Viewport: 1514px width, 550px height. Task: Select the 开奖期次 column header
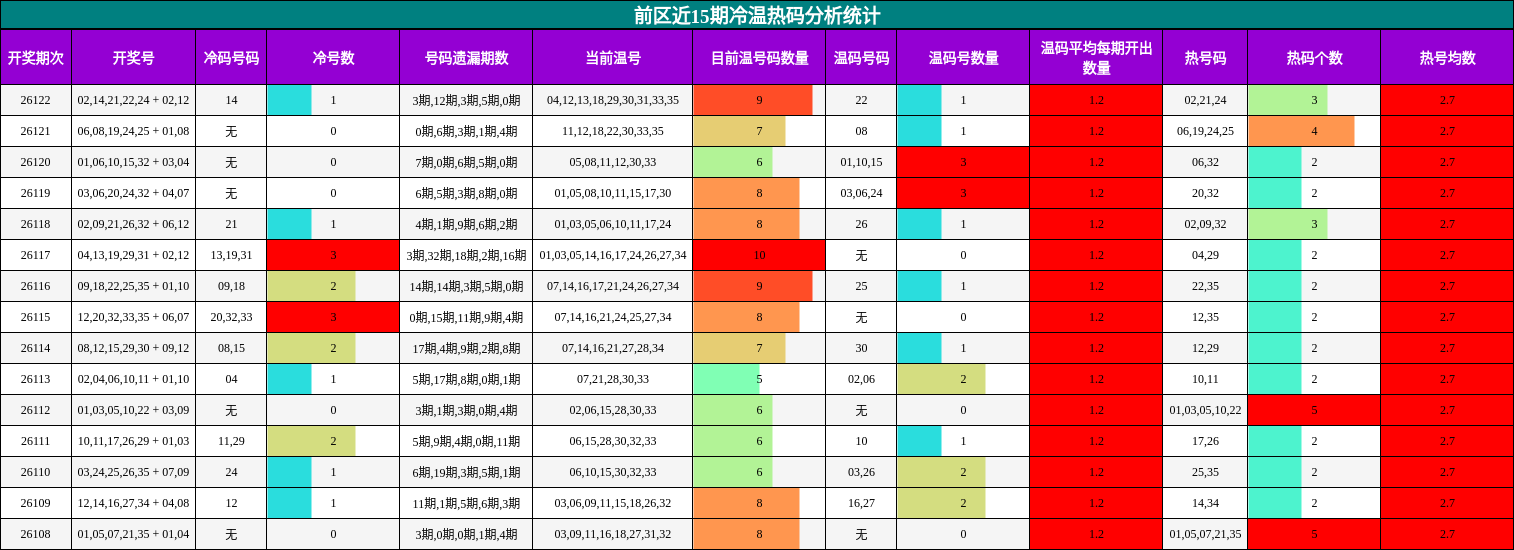pos(36,58)
